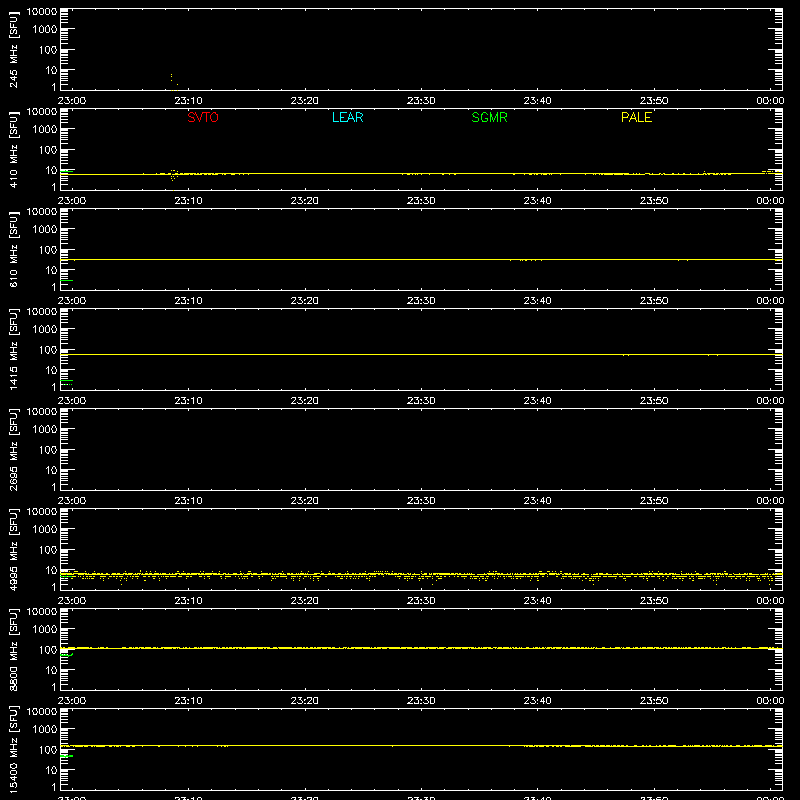Screen dimensions: 800x800
Task: Click the 10000 tick label on 245 MHz axis
Action: coord(42,12)
